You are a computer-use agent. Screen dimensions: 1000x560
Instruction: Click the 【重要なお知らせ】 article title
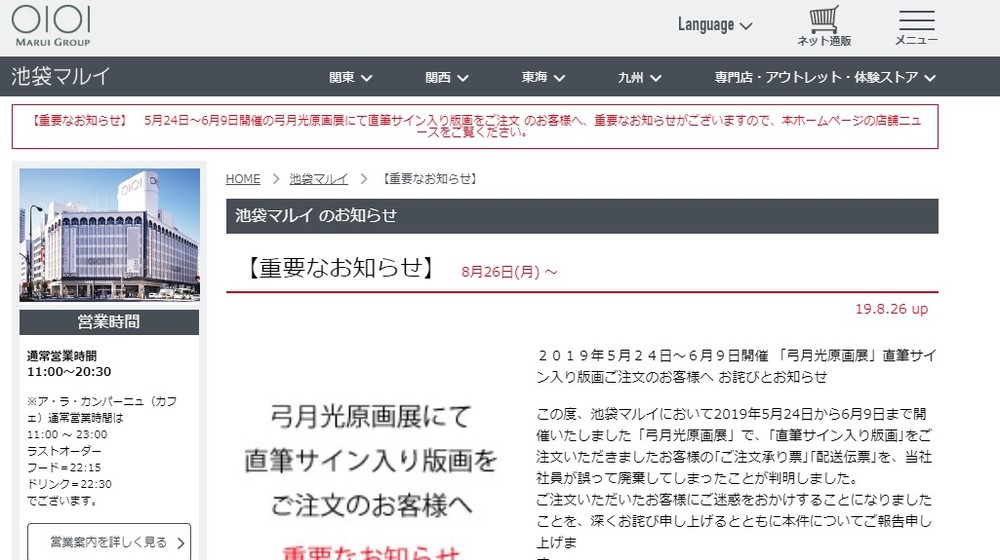click(x=341, y=268)
